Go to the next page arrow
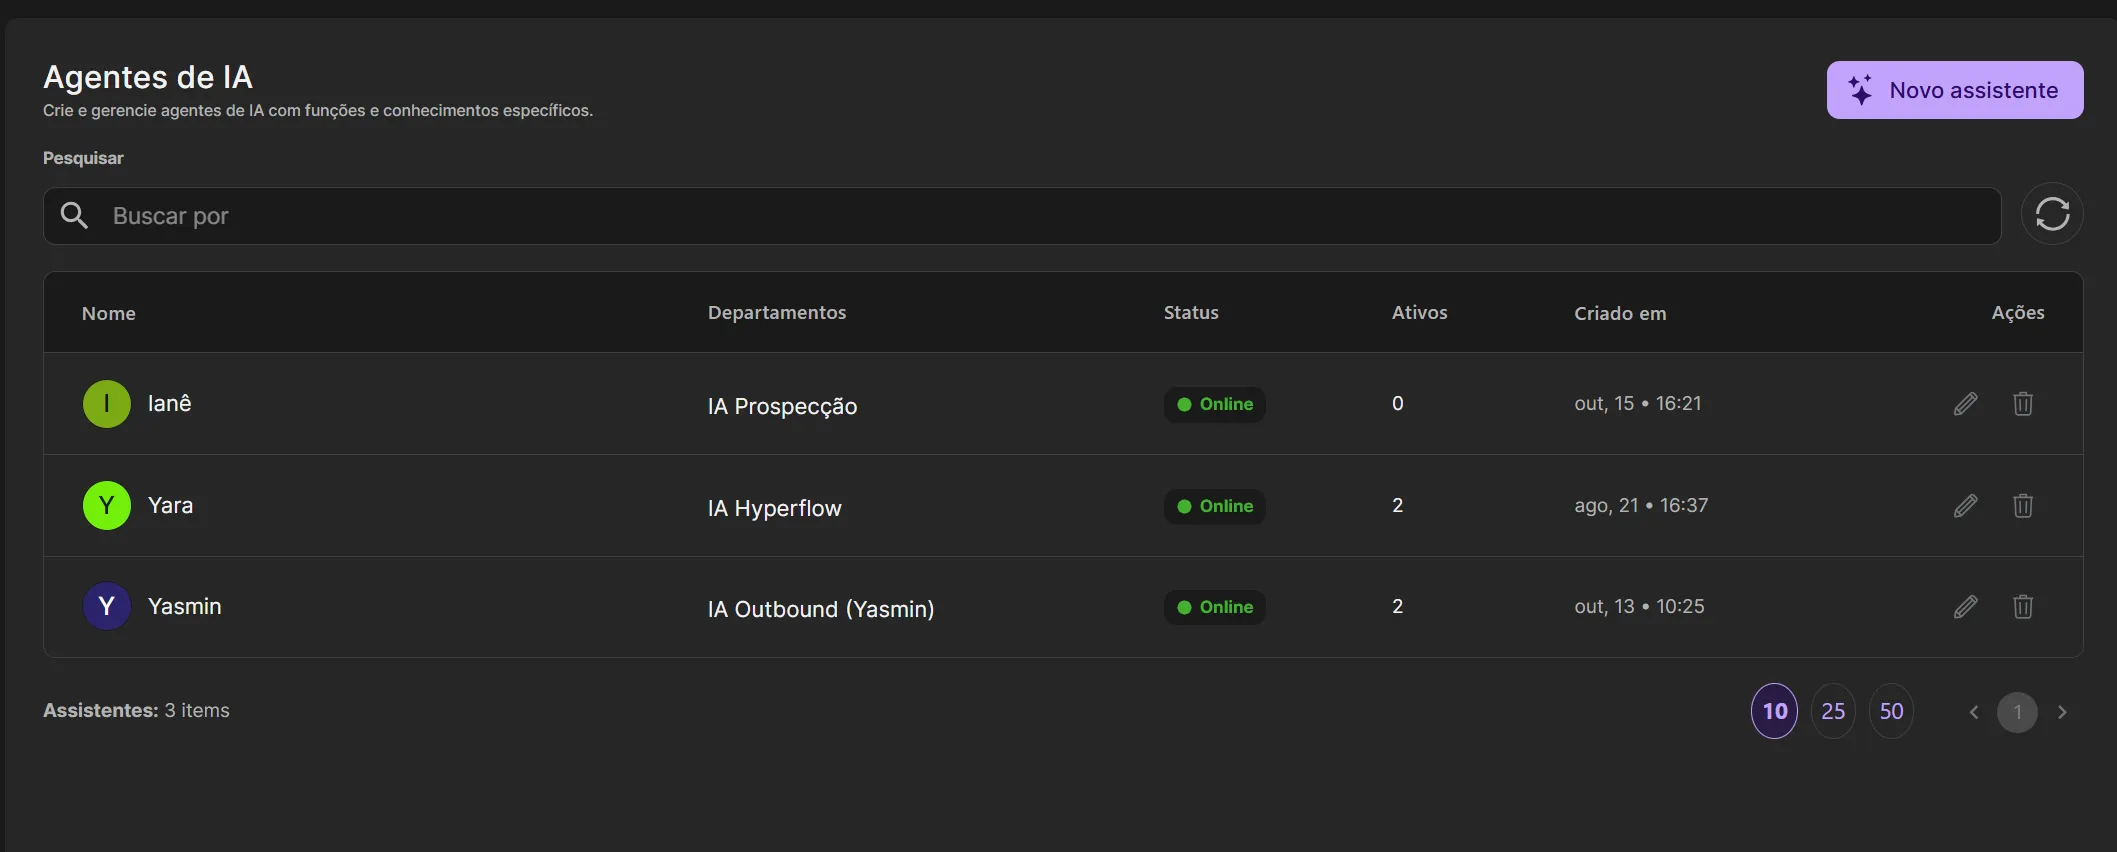Image resolution: width=2117 pixels, height=852 pixels. pyautogui.click(x=2062, y=712)
